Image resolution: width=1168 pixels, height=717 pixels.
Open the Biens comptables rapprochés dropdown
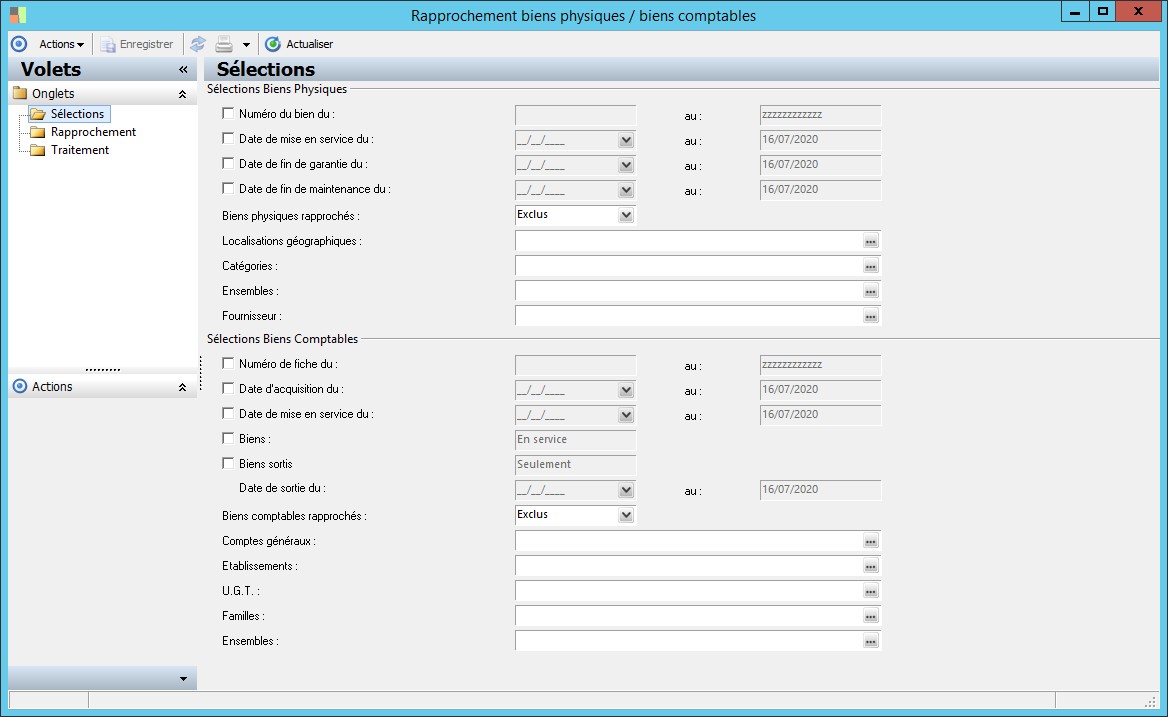626,515
